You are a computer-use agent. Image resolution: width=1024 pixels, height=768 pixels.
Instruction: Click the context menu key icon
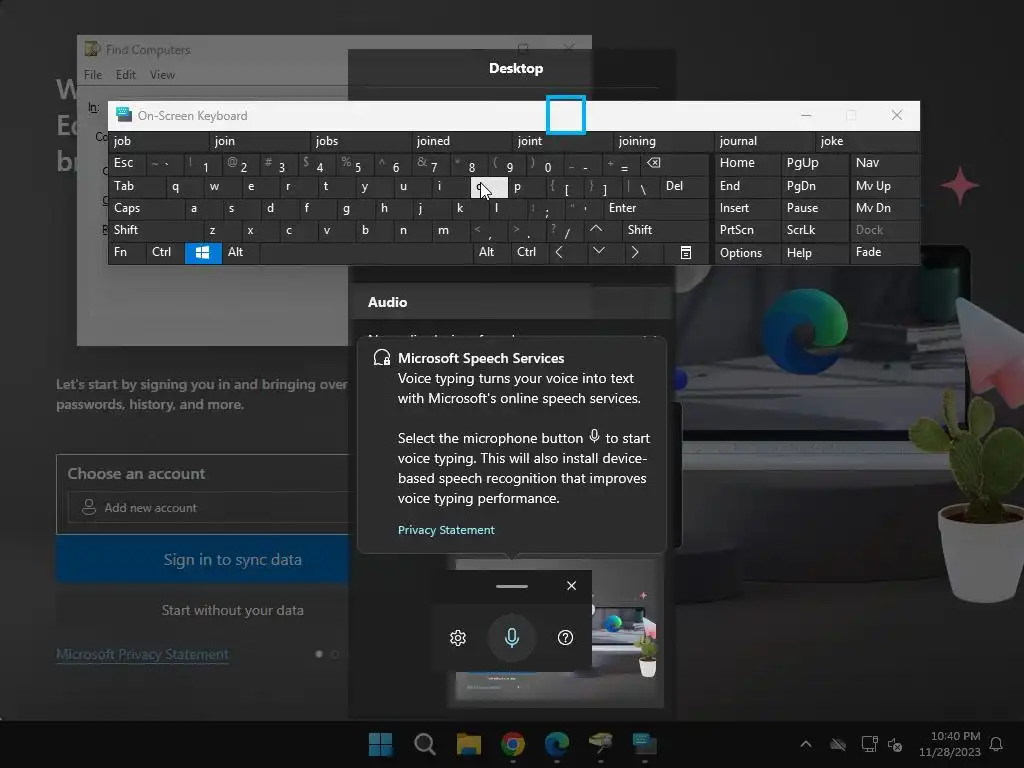(x=686, y=253)
